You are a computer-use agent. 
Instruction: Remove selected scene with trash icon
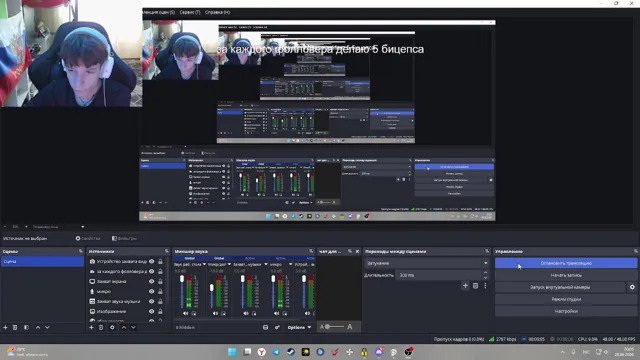[x=15, y=327]
